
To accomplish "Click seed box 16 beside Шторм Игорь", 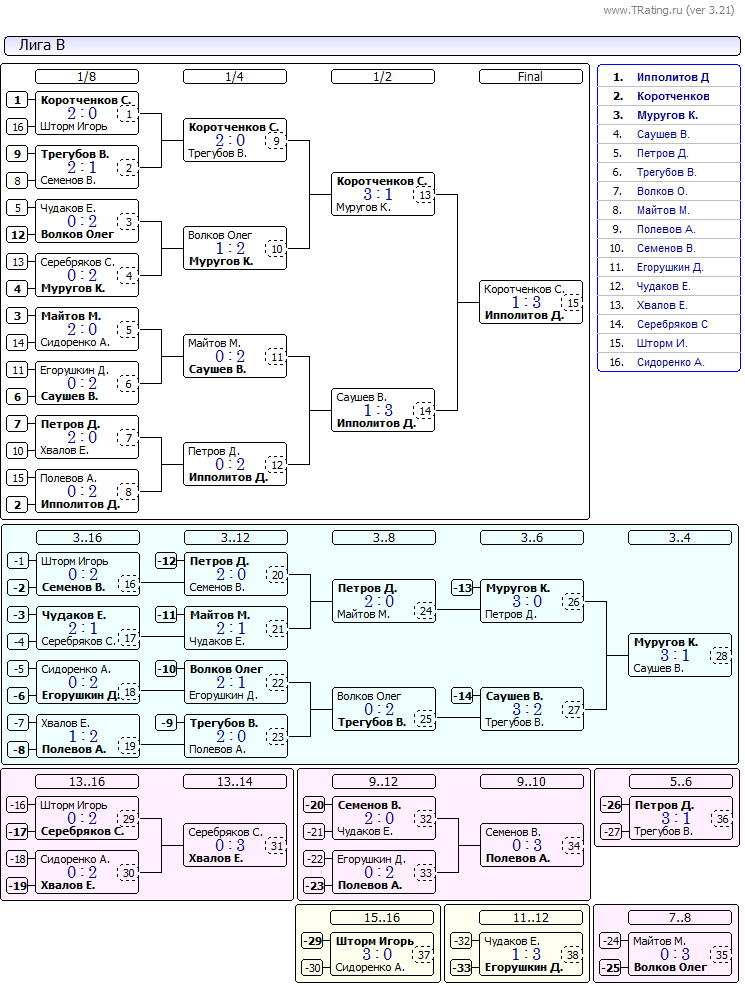I will pyautogui.click(x=18, y=127).
